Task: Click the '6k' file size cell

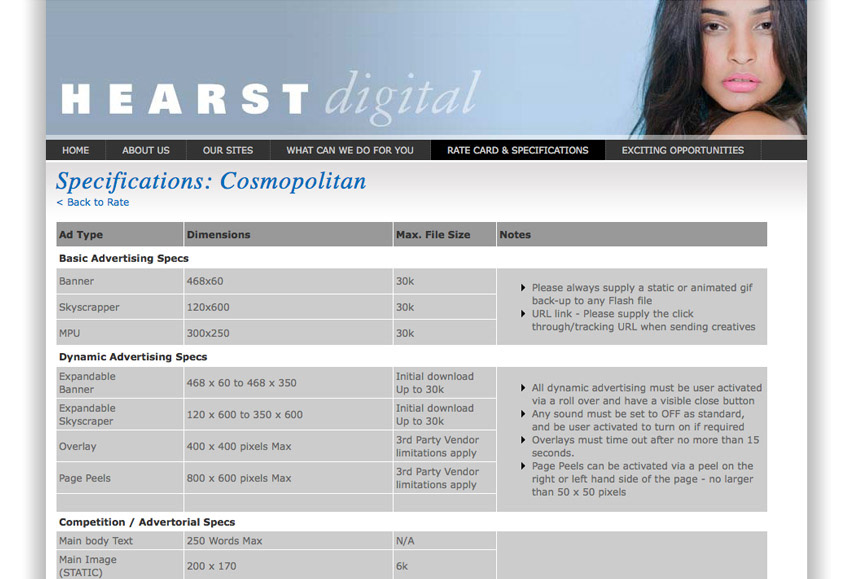Action: pyautogui.click(x=444, y=565)
